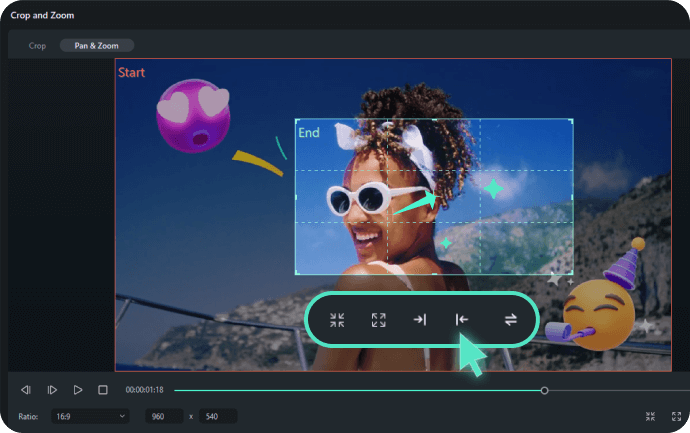Click the timecode 00:00:01:18

pos(144,390)
